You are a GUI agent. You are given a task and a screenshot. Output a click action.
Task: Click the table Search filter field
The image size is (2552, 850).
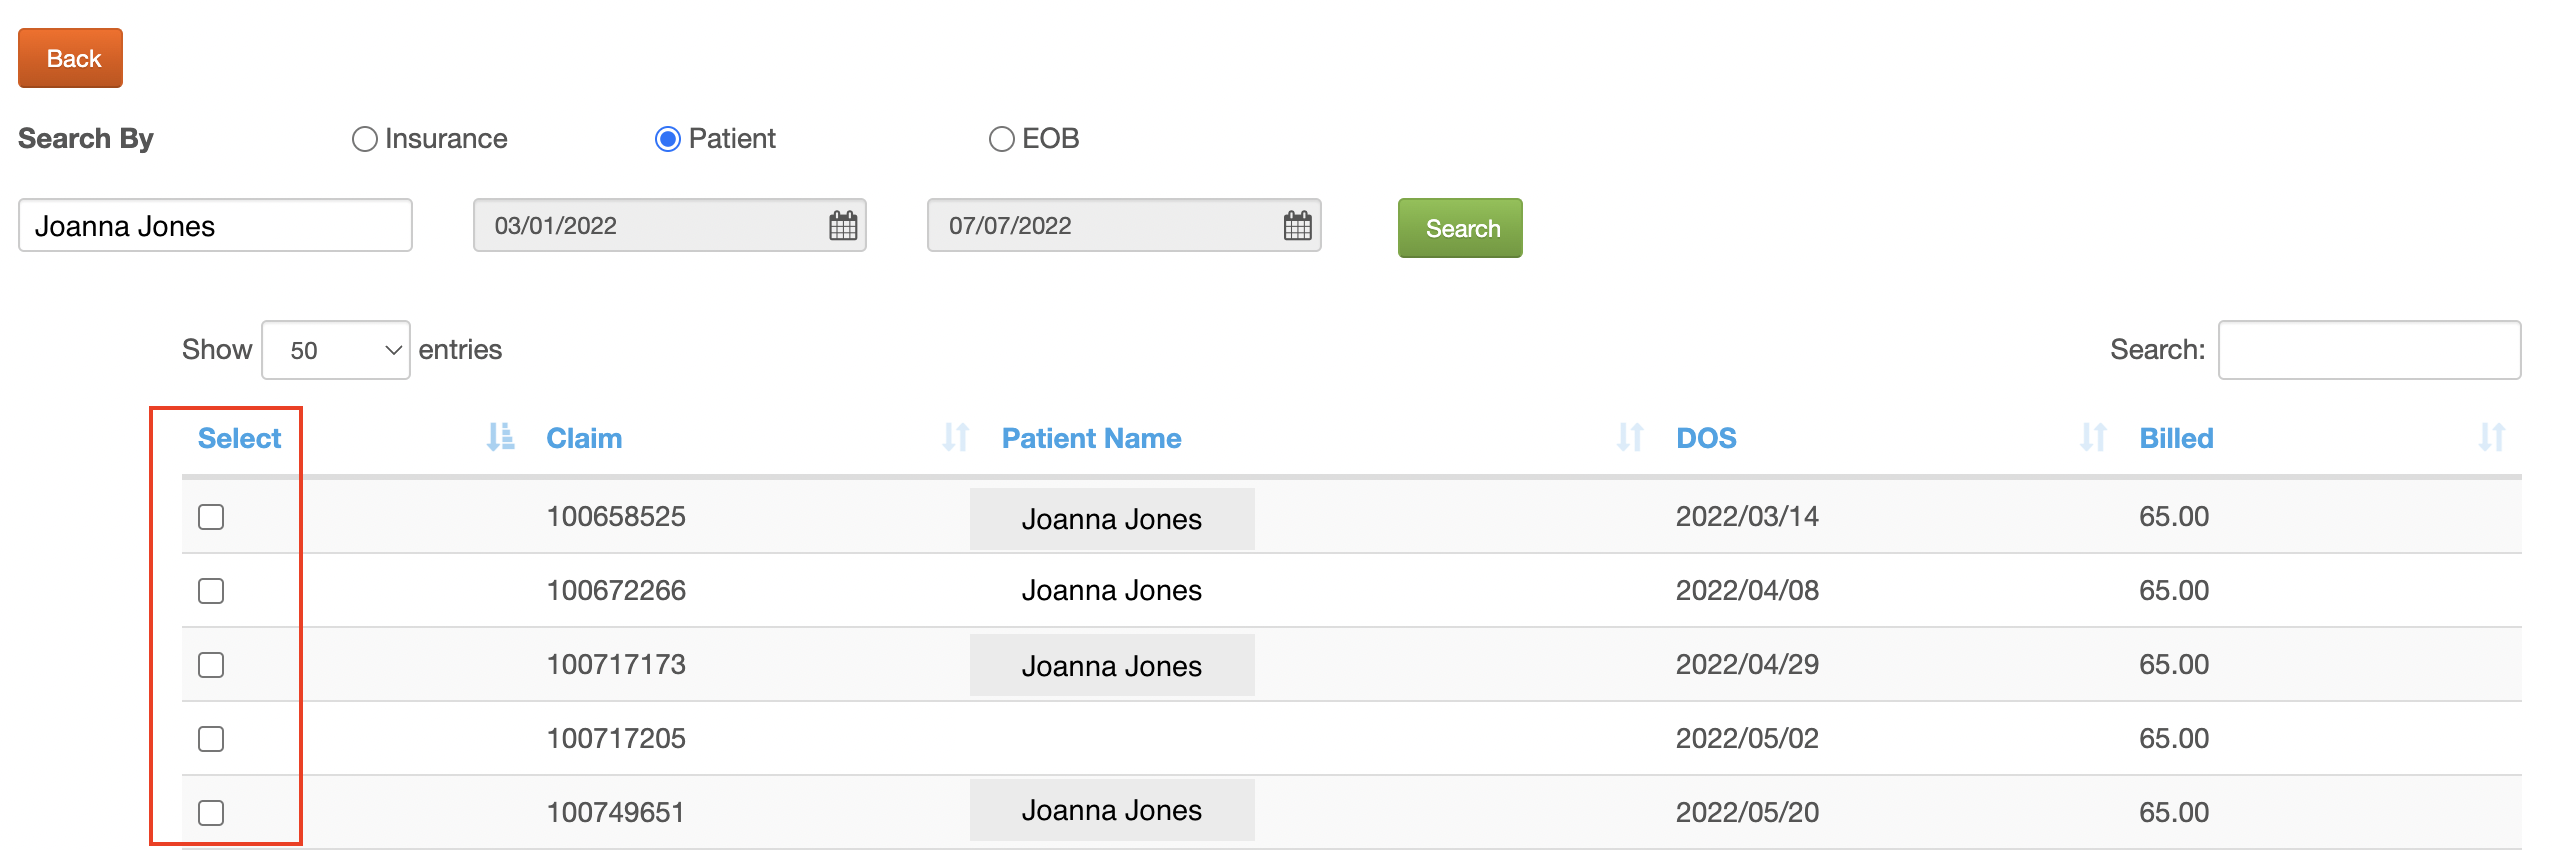(2369, 350)
